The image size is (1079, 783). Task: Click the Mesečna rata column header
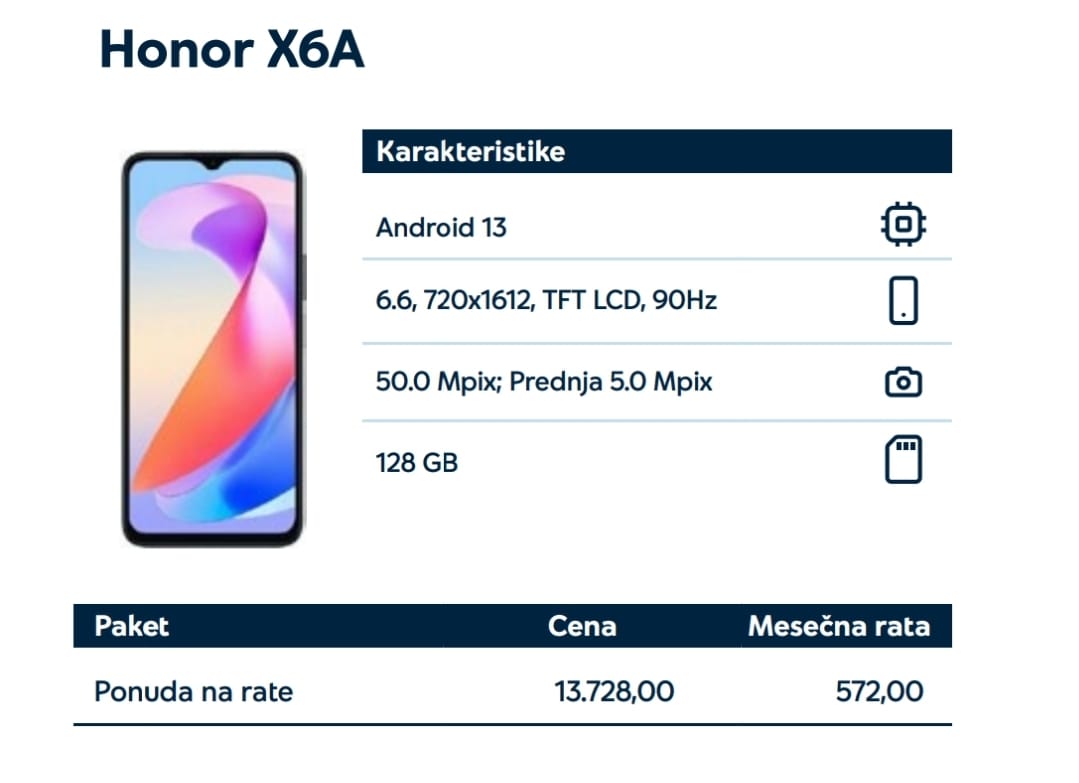coord(839,626)
